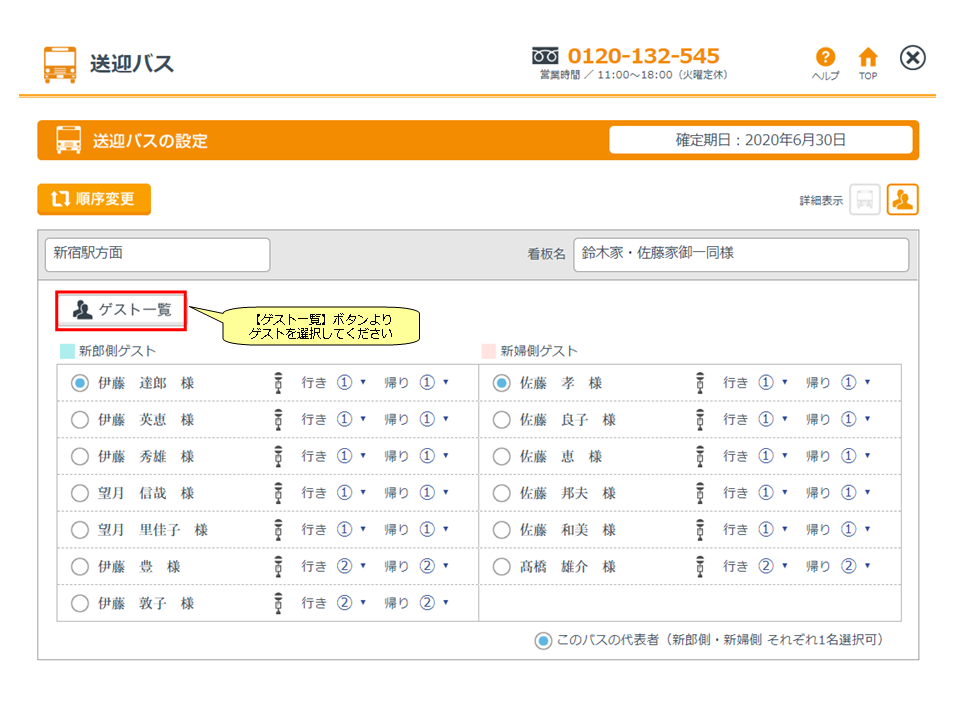Viewport: 960px width, 720px height.
Task: Click the guest detail view icon
Action: point(902,199)
